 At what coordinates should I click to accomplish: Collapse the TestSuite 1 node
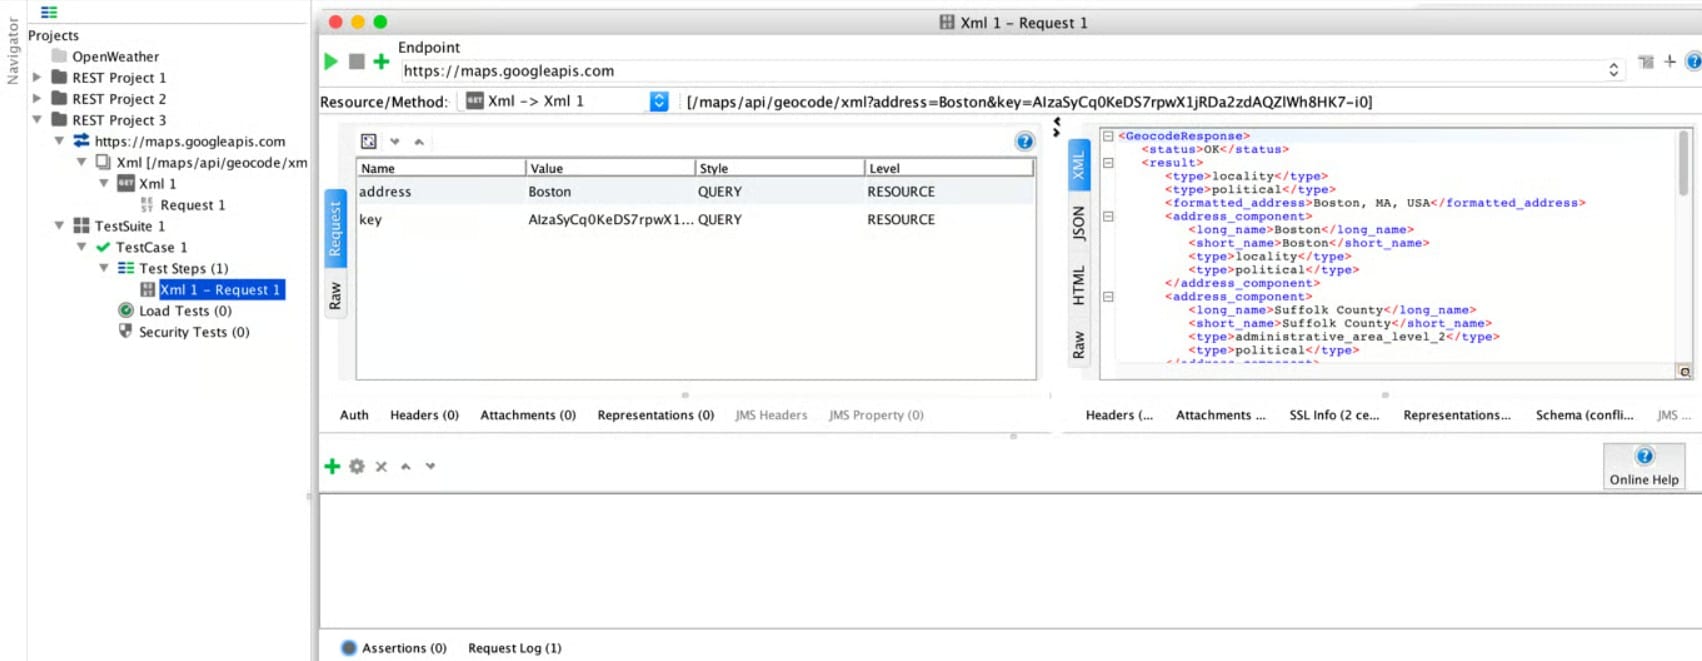(x=59, y=226)
